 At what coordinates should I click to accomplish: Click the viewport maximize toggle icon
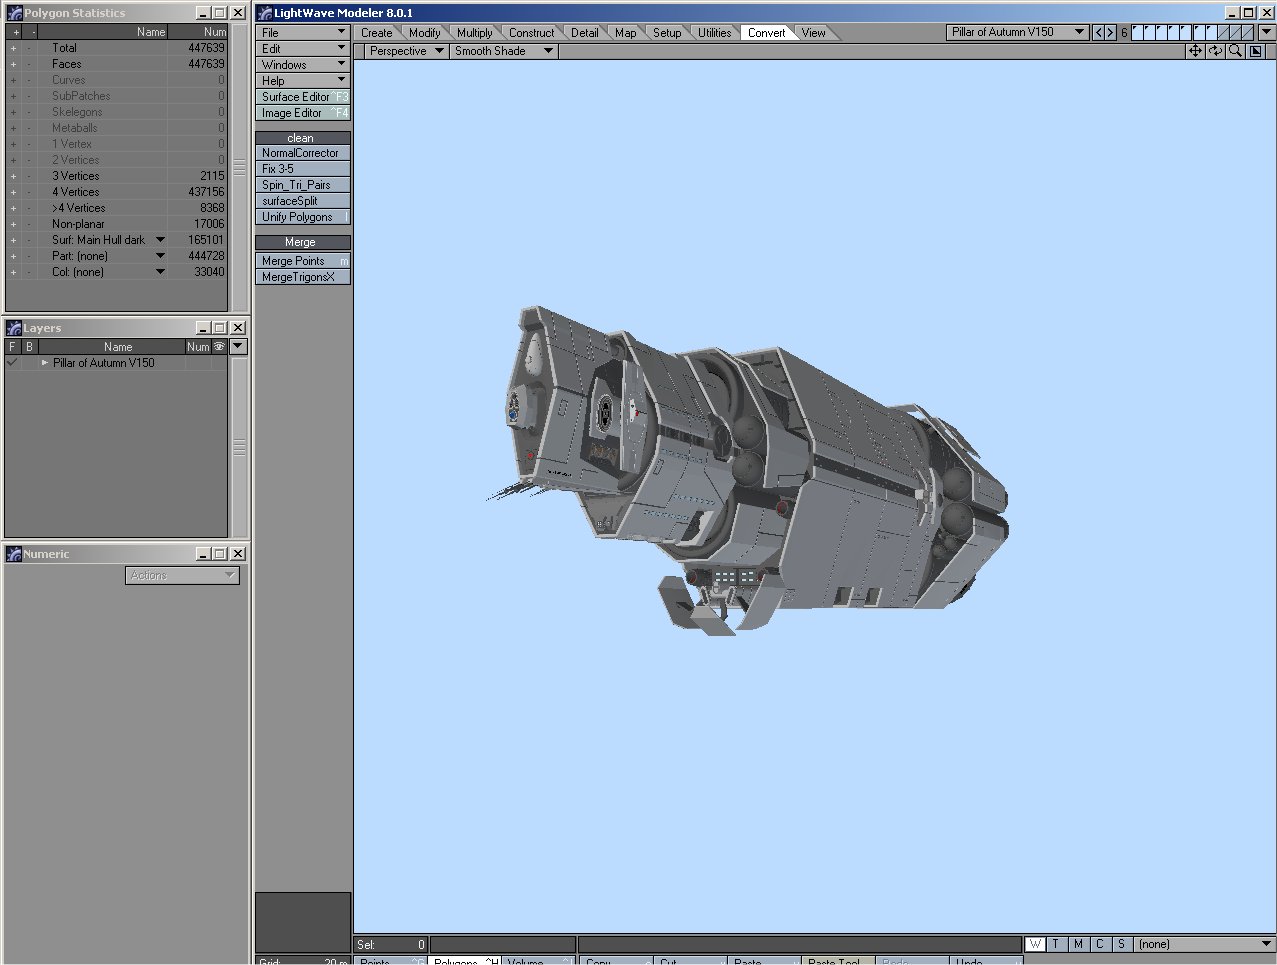pyautogui.click(x=1256, y=51)
